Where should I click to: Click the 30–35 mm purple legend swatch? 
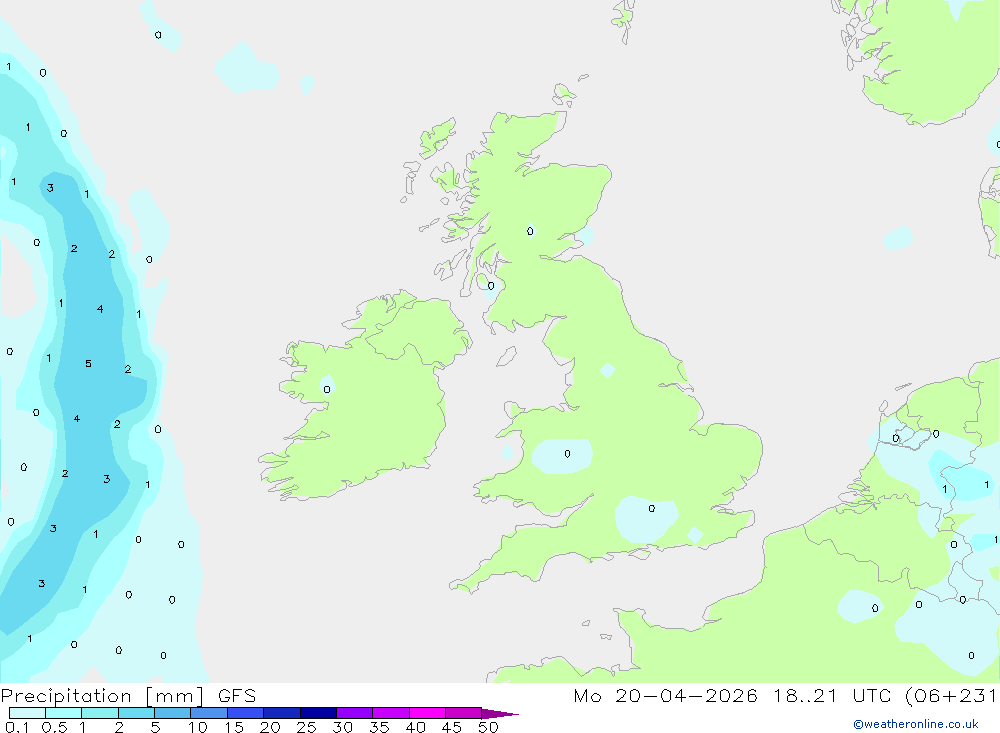click(x=354, y=713)
